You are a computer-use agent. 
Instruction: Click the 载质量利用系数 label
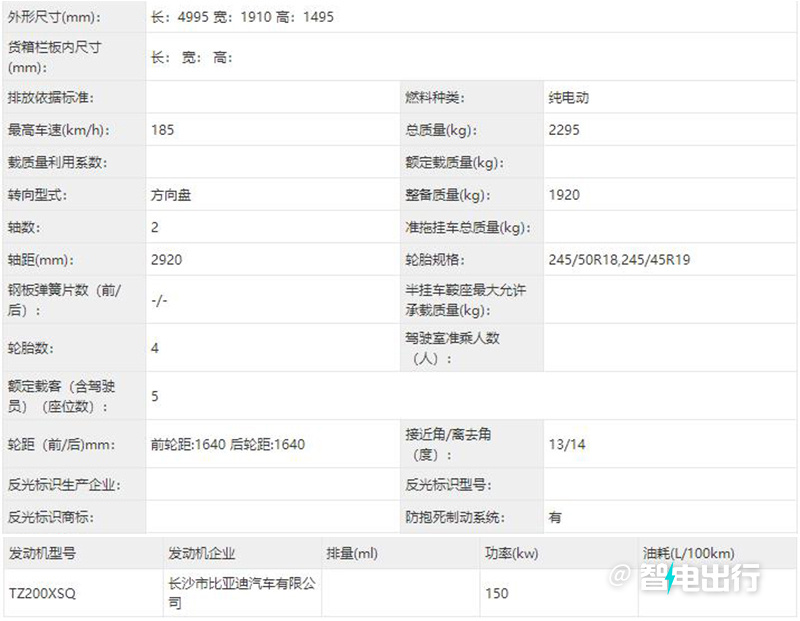[x=57, y=162]
